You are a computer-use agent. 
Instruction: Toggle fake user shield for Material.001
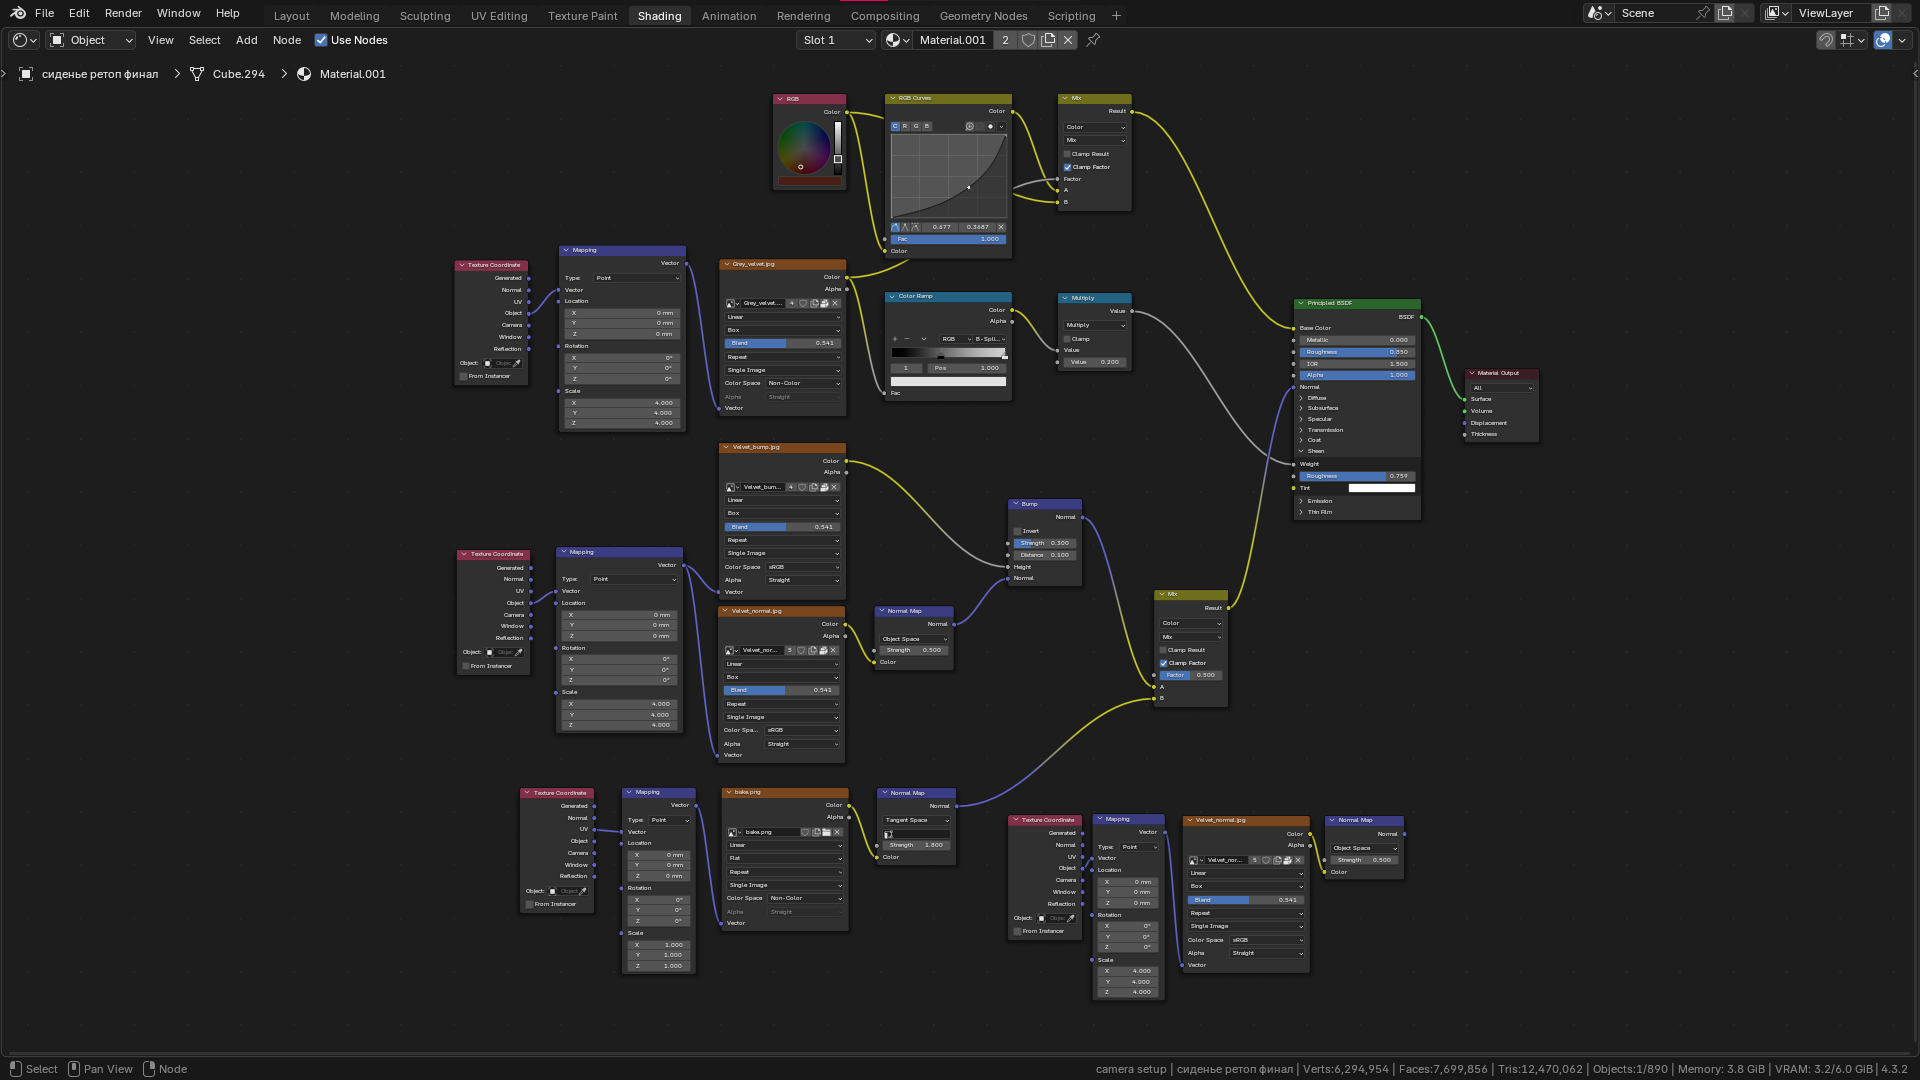[1028, 40]
